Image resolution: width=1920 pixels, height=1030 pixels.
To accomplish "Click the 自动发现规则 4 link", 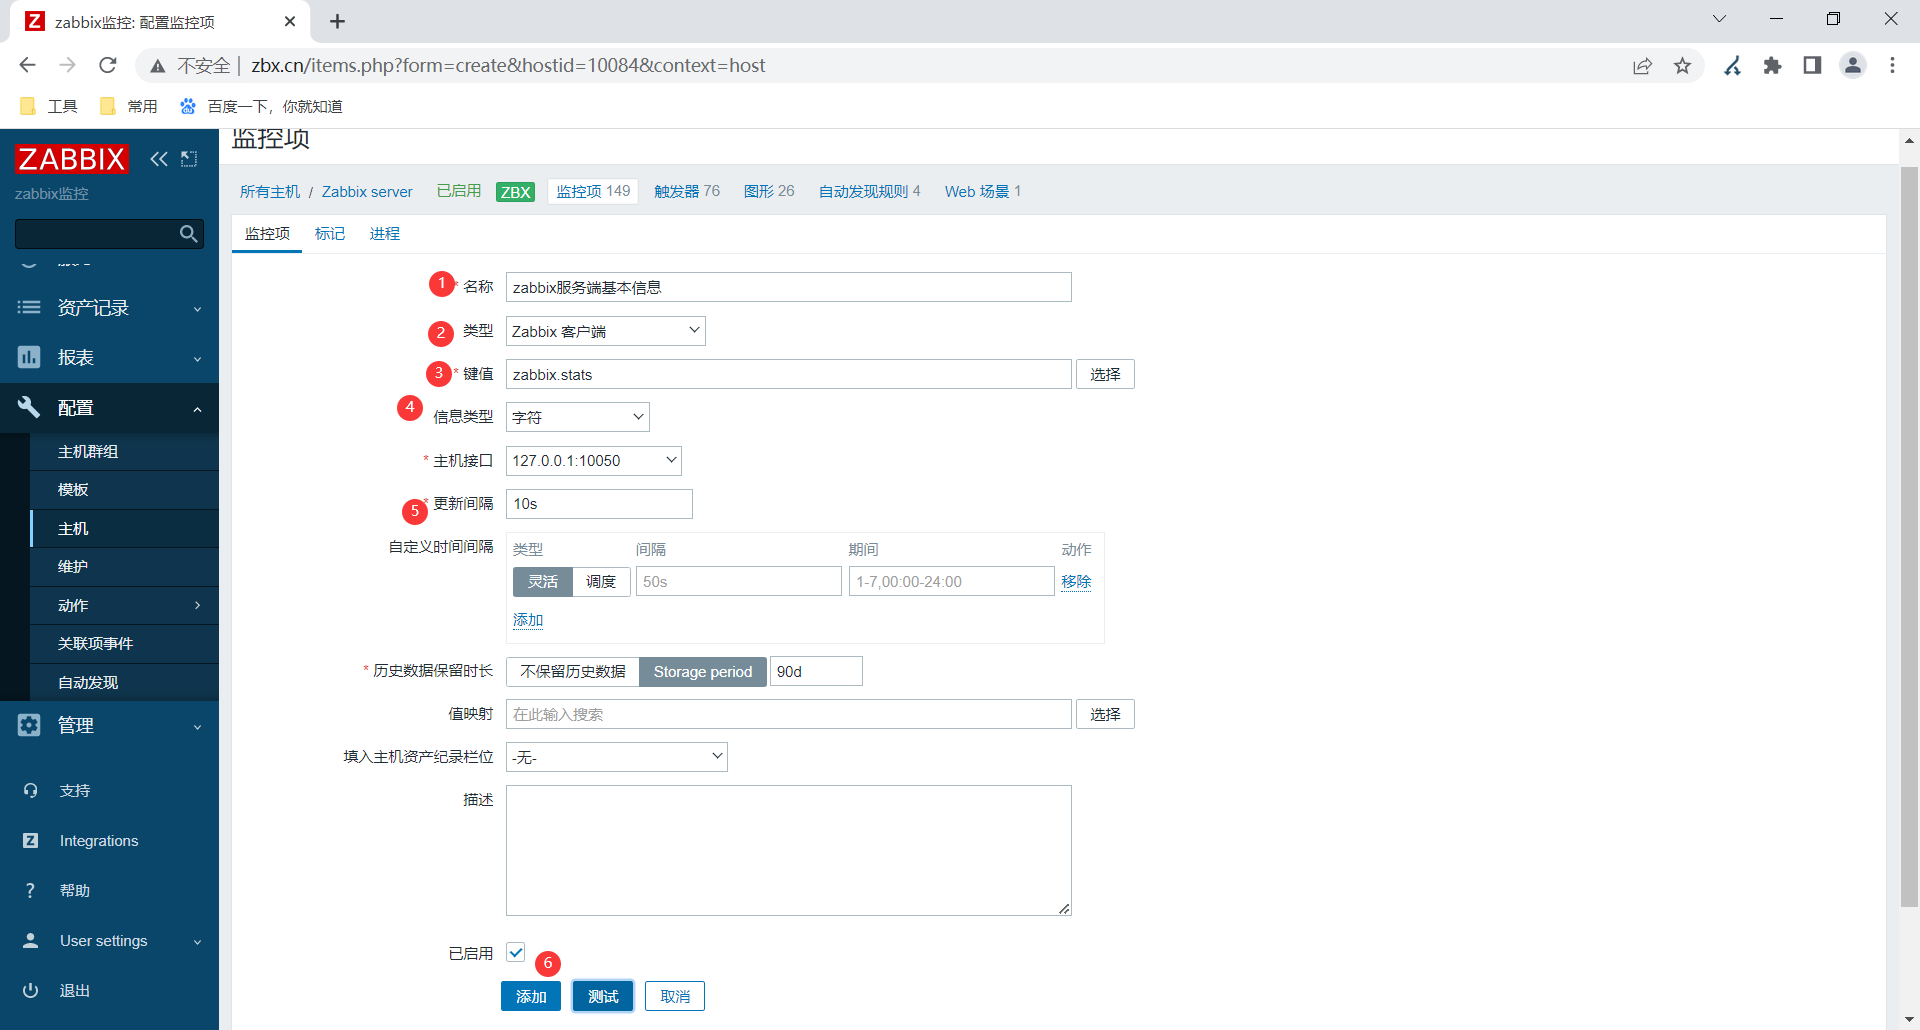I will pos(869,192).
